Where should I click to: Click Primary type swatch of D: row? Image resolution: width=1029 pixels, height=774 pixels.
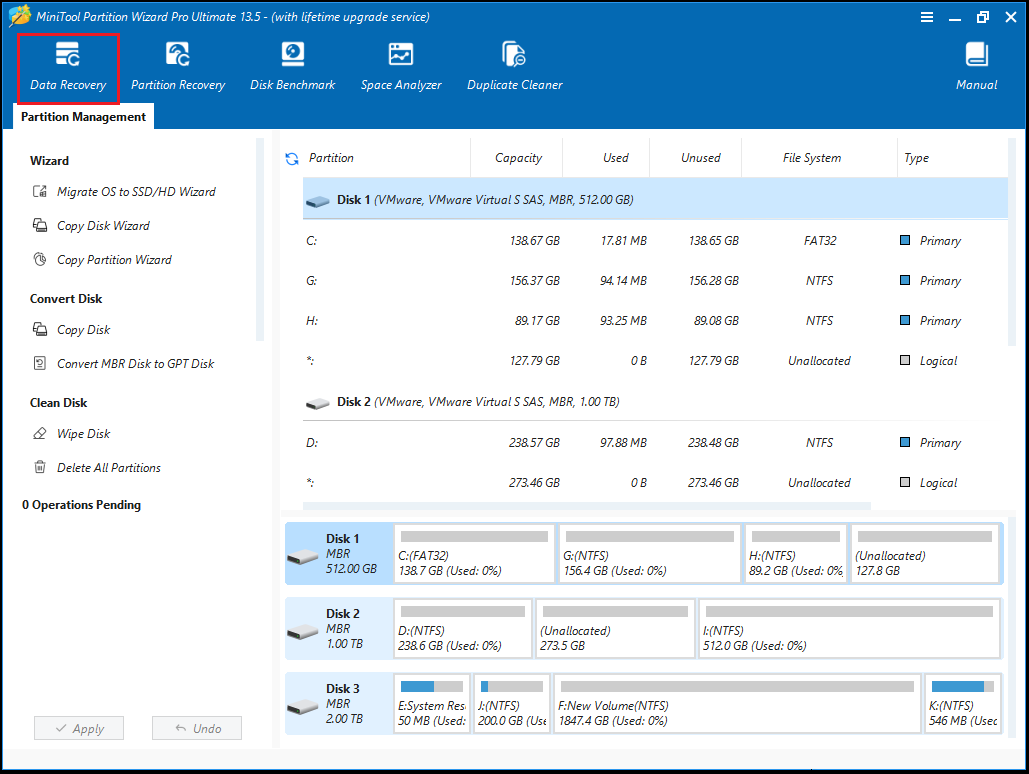(x=905, y=442)
